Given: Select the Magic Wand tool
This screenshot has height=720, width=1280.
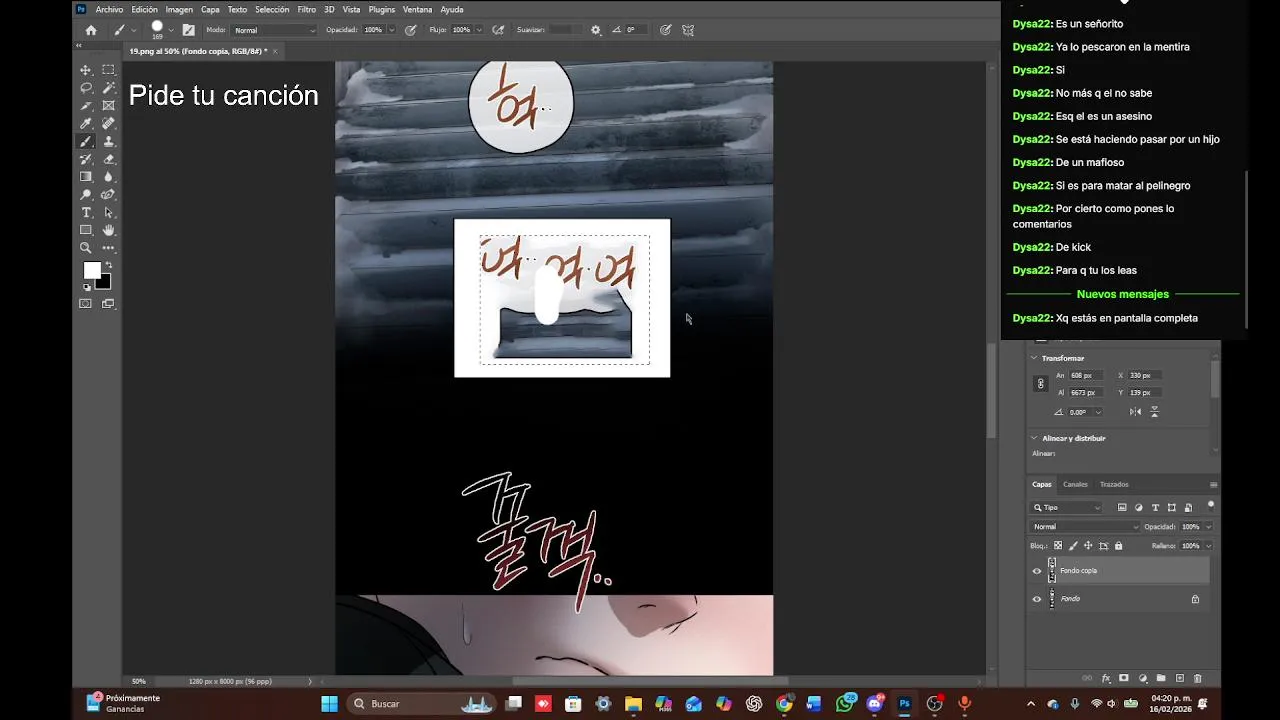Looking at the screenshot, I should [108, 88].
